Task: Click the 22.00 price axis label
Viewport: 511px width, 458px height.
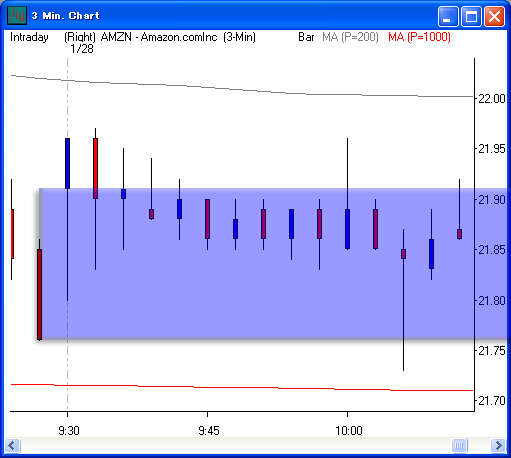Action: 492,99
